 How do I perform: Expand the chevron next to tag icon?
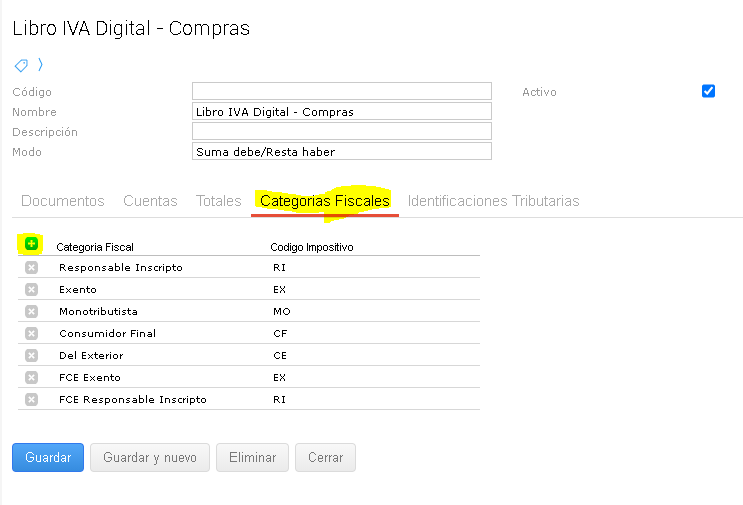[x=40, y=65]
